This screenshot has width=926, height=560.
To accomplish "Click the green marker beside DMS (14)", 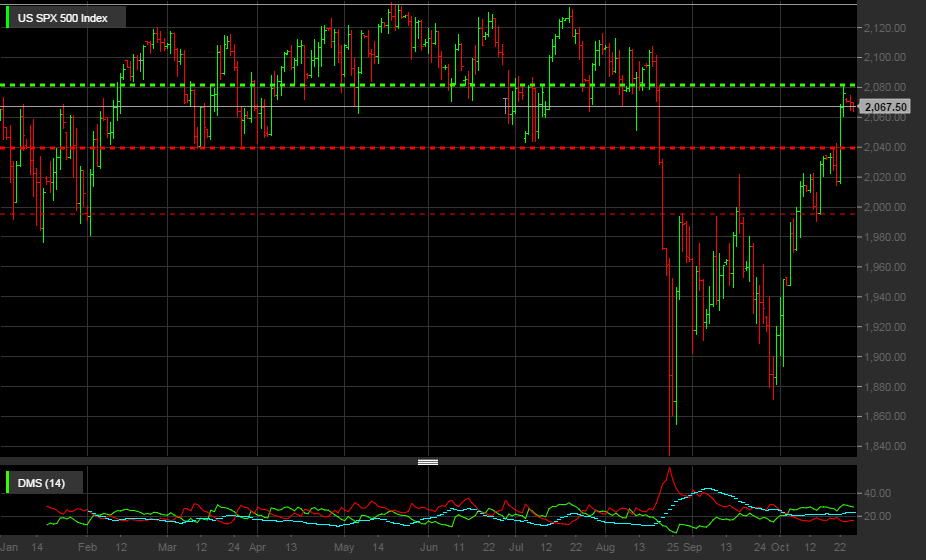I will [x=10, y=484].
